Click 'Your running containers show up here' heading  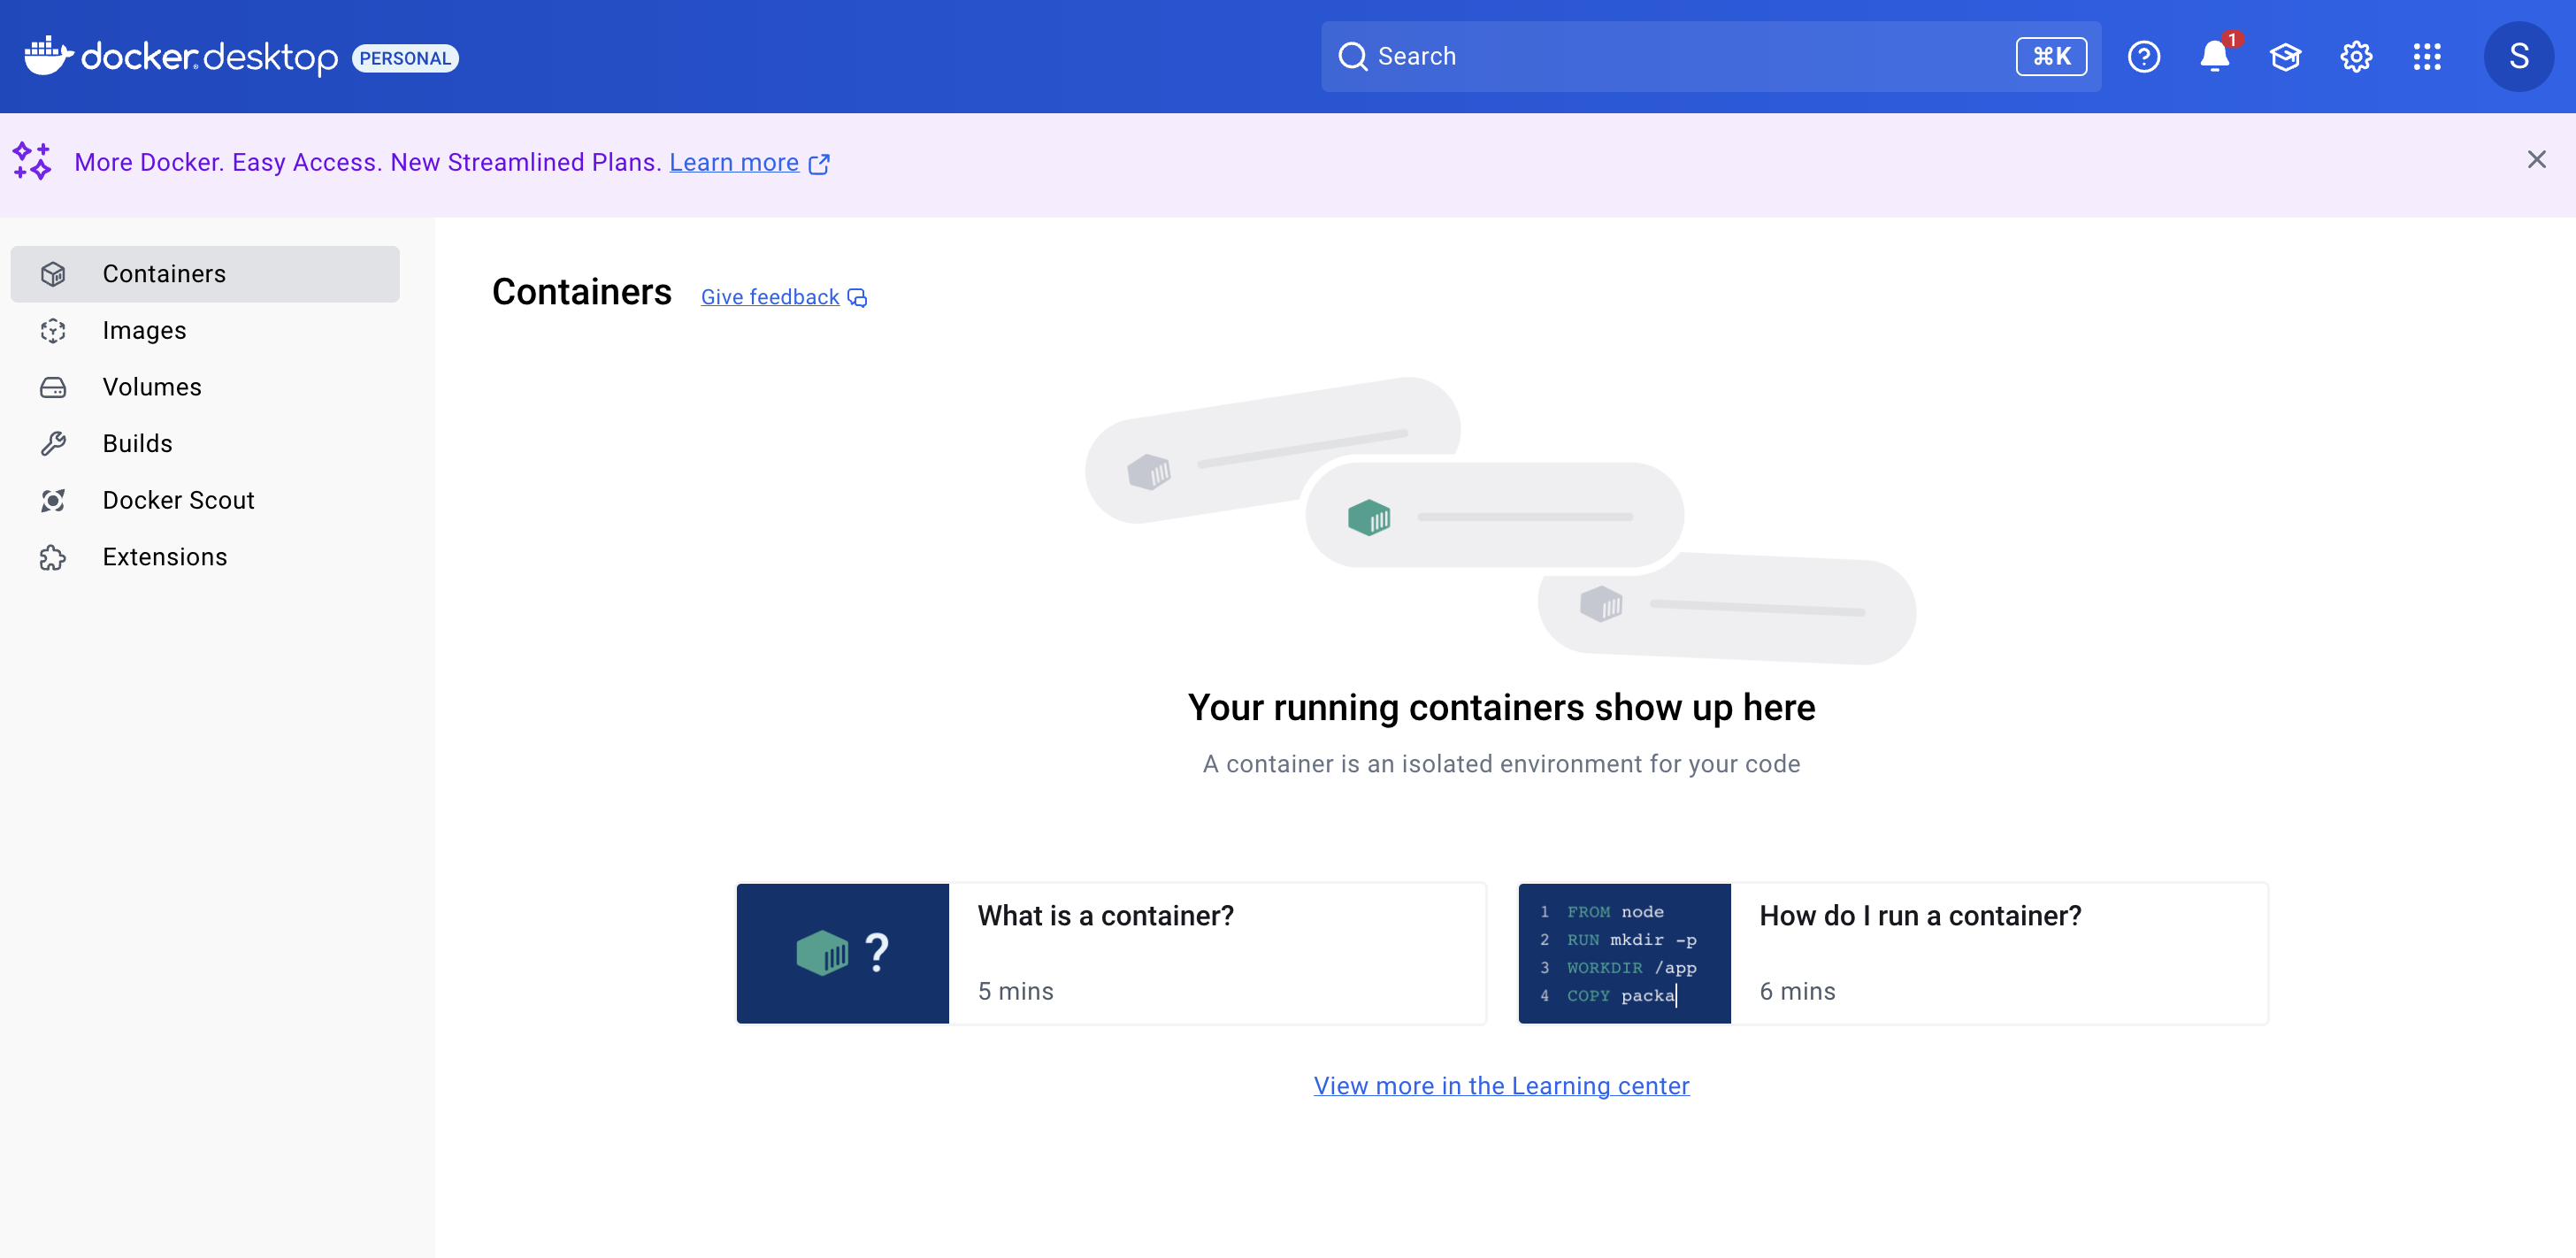pyautogui.click(x=1501, y=707)
